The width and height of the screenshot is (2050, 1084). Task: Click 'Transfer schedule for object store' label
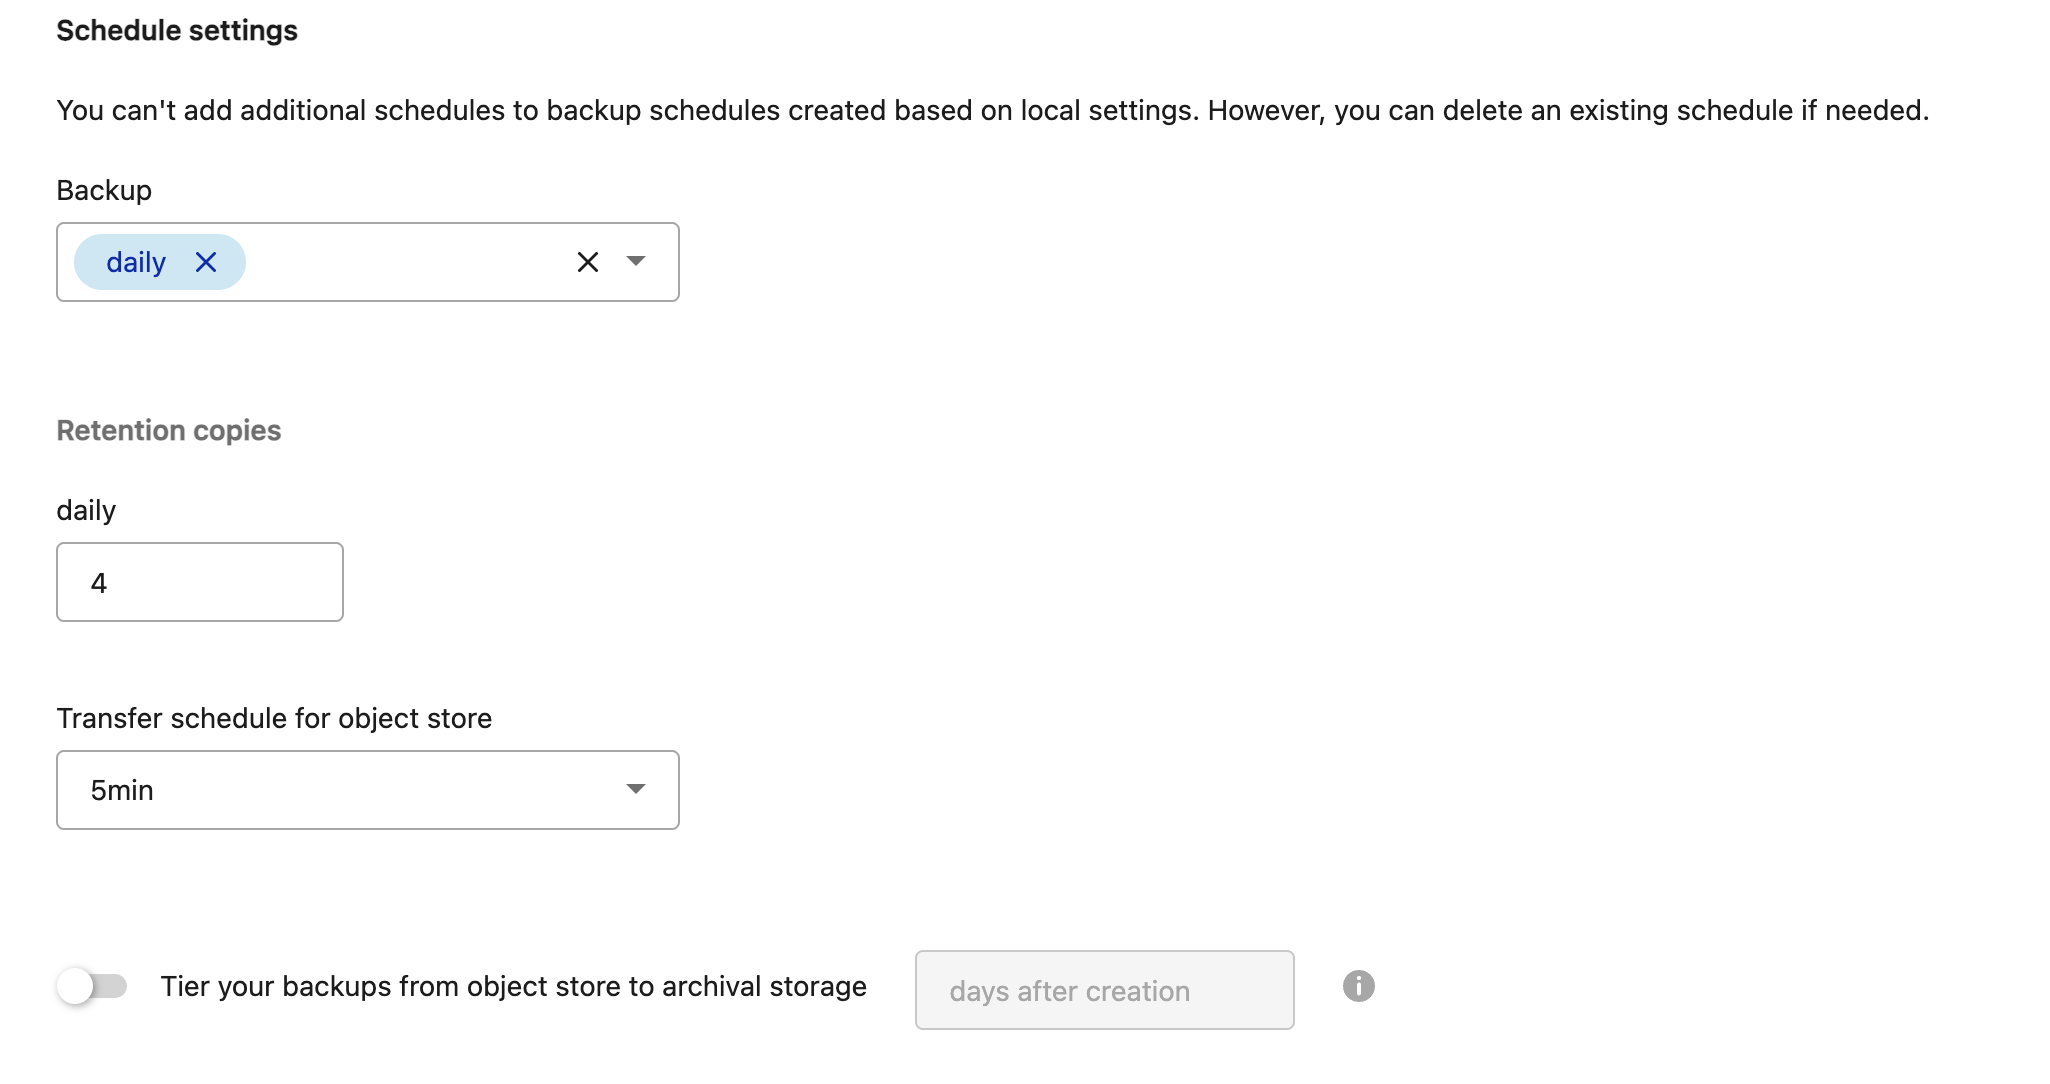tap(274, 718)
